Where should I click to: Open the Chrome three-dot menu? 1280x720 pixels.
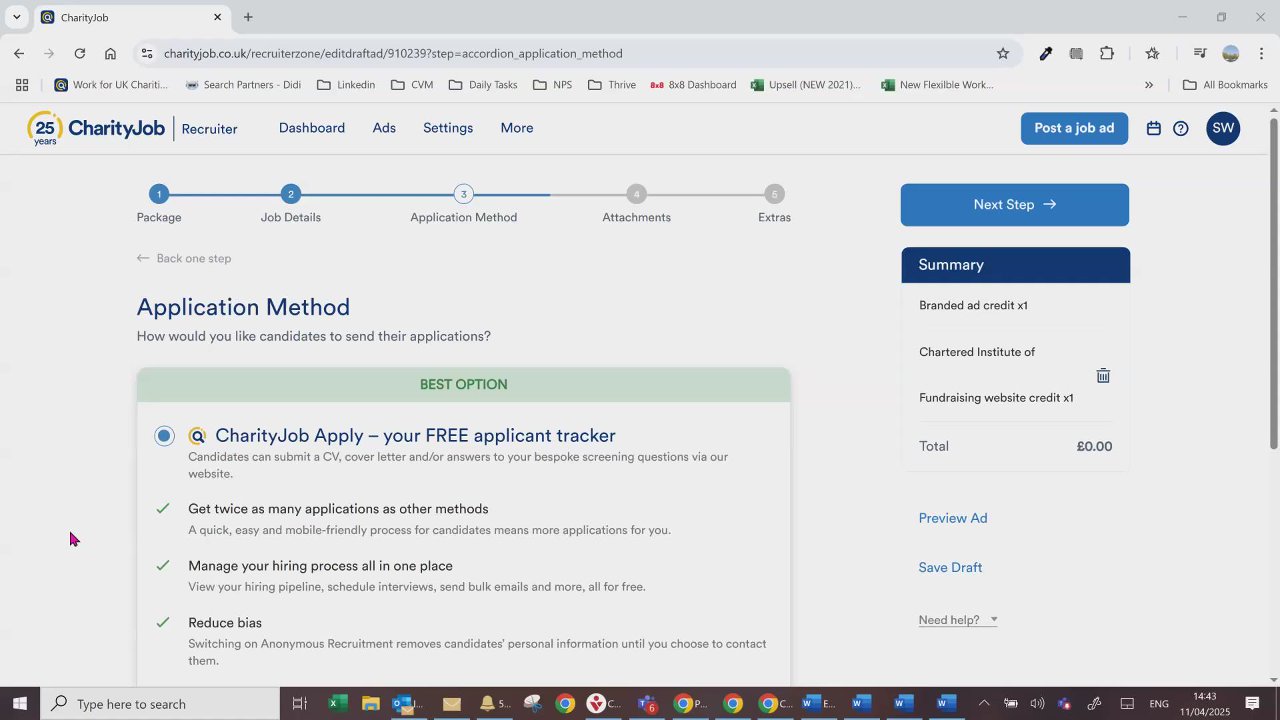pyautogui.click(x=1262, y=54)
